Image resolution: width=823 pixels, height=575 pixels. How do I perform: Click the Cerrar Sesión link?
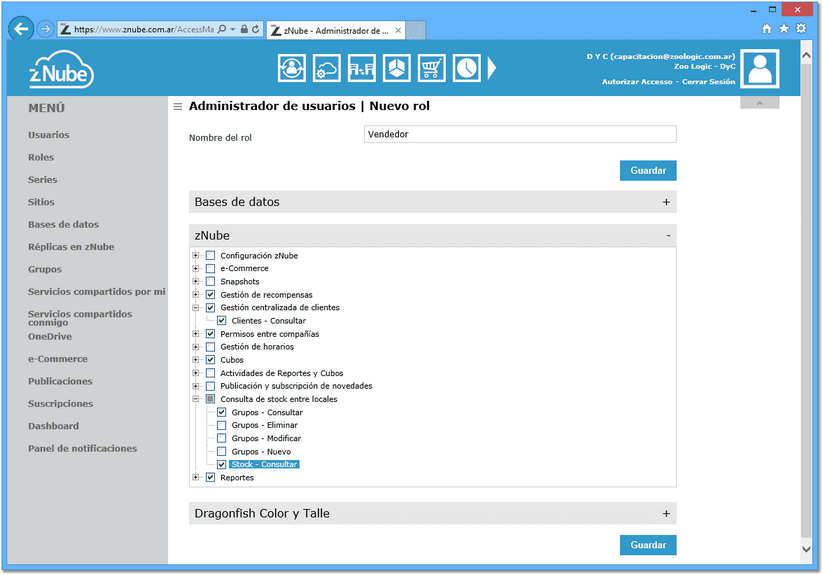coord(709,82)
